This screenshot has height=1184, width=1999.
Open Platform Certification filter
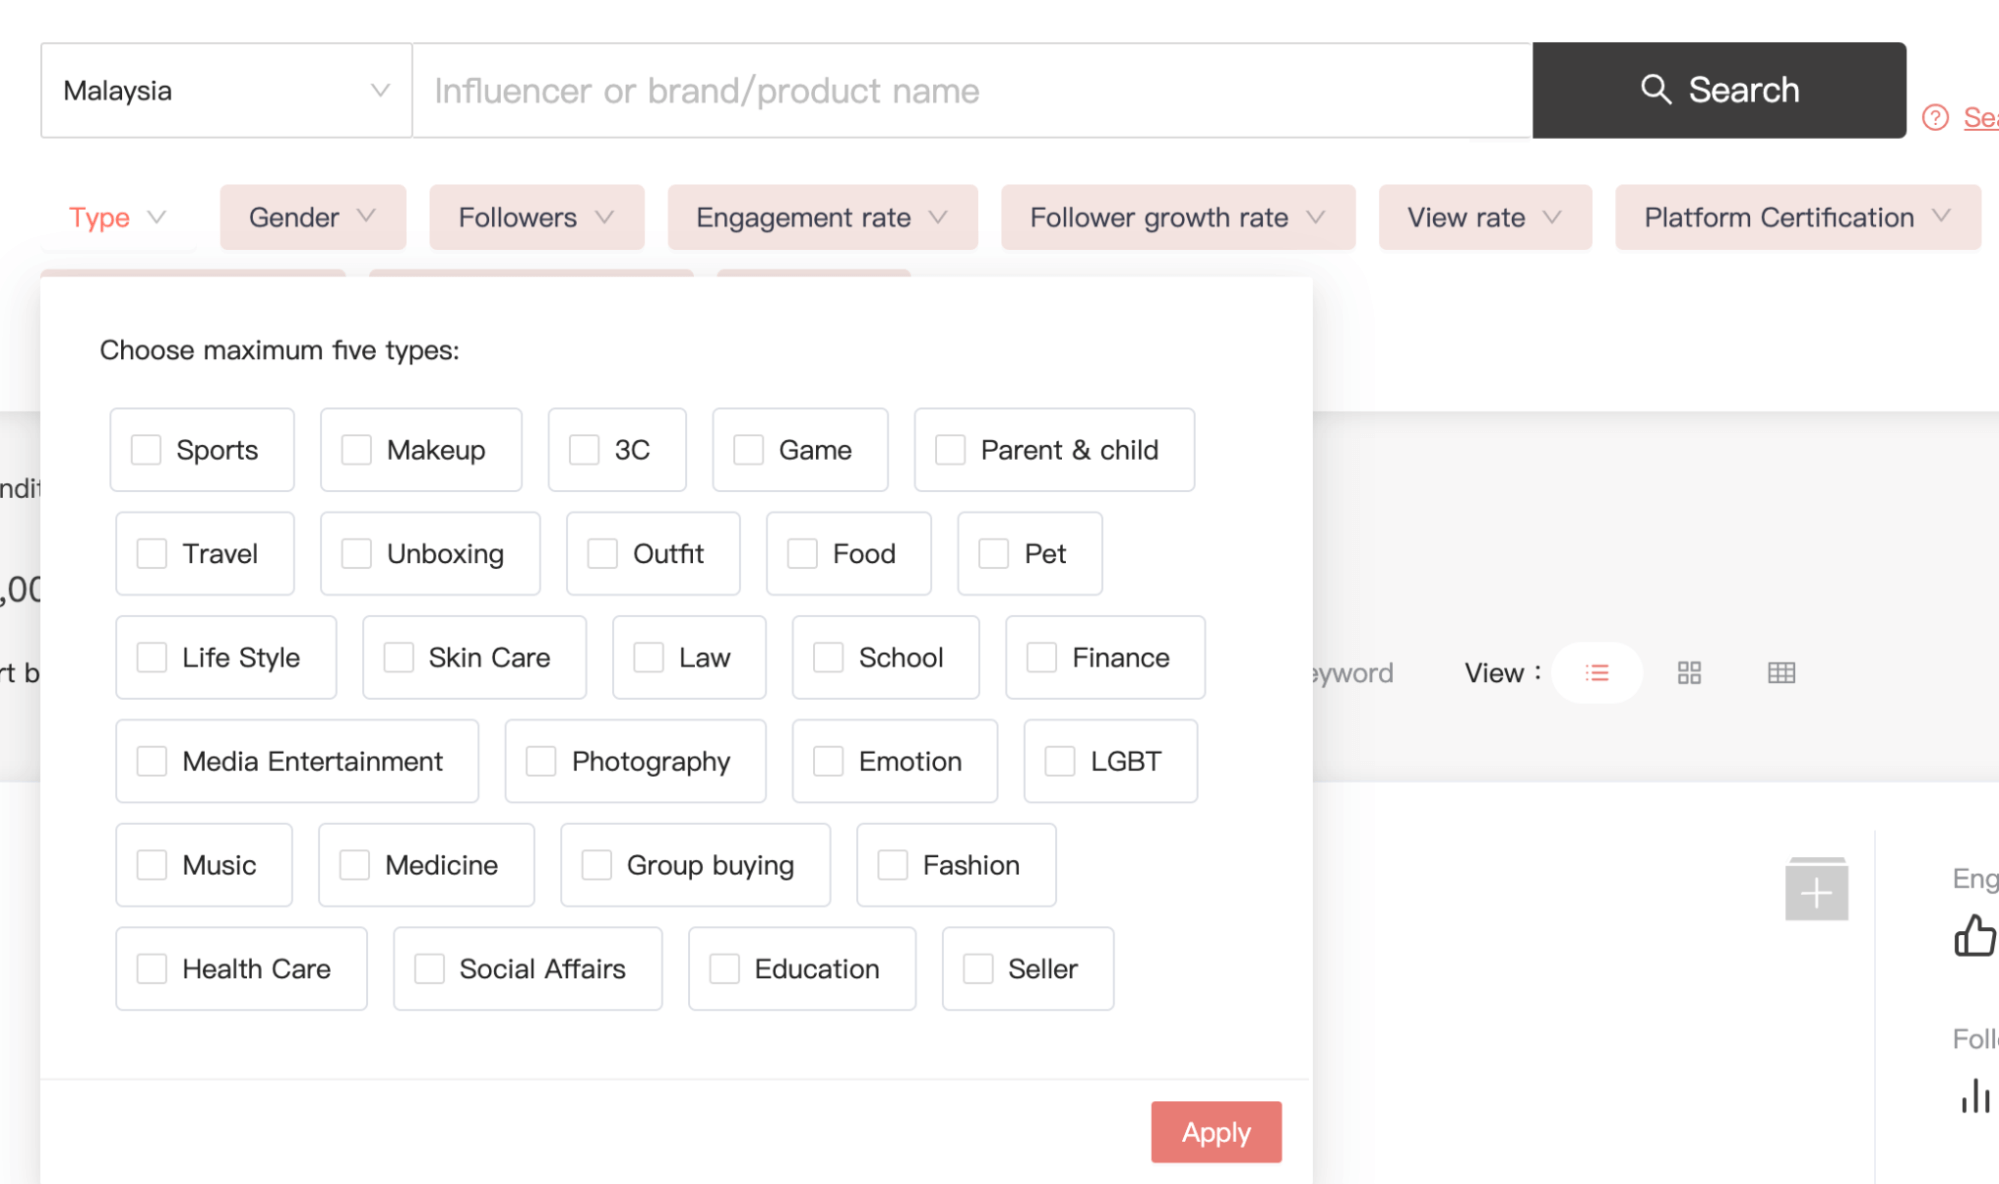point(1797,217)
